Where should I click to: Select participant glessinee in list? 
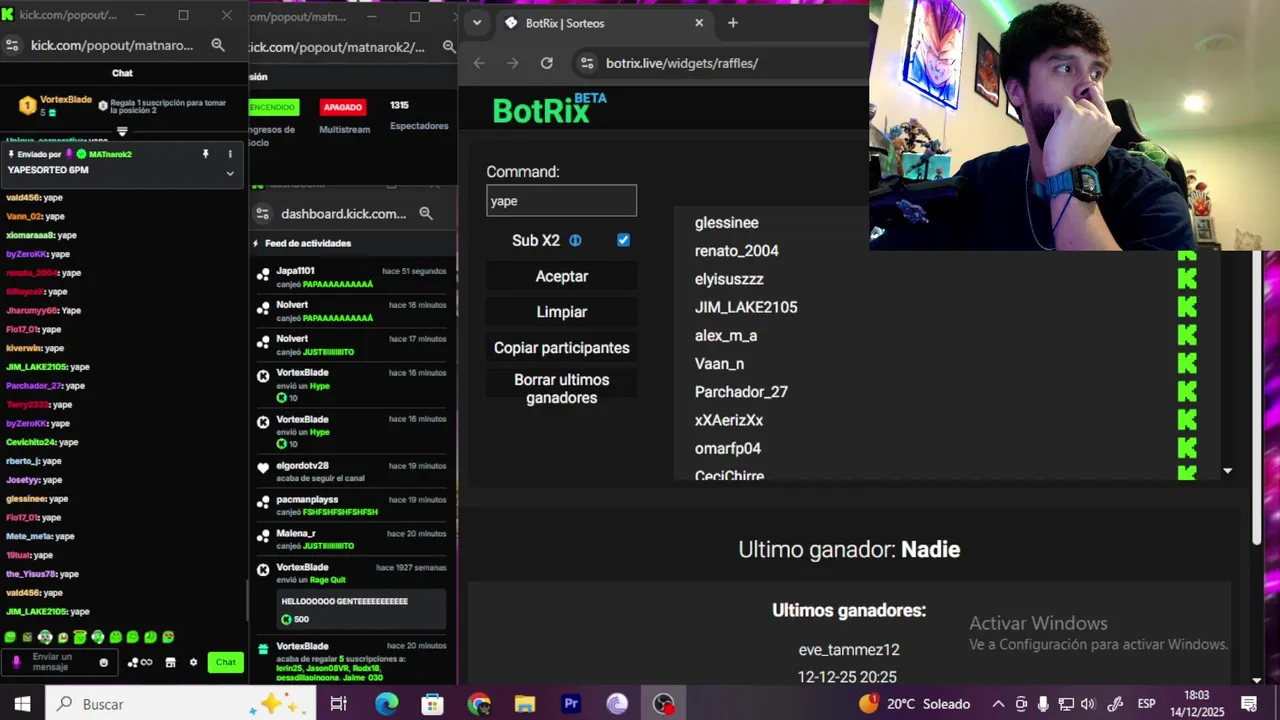(726, 223)
